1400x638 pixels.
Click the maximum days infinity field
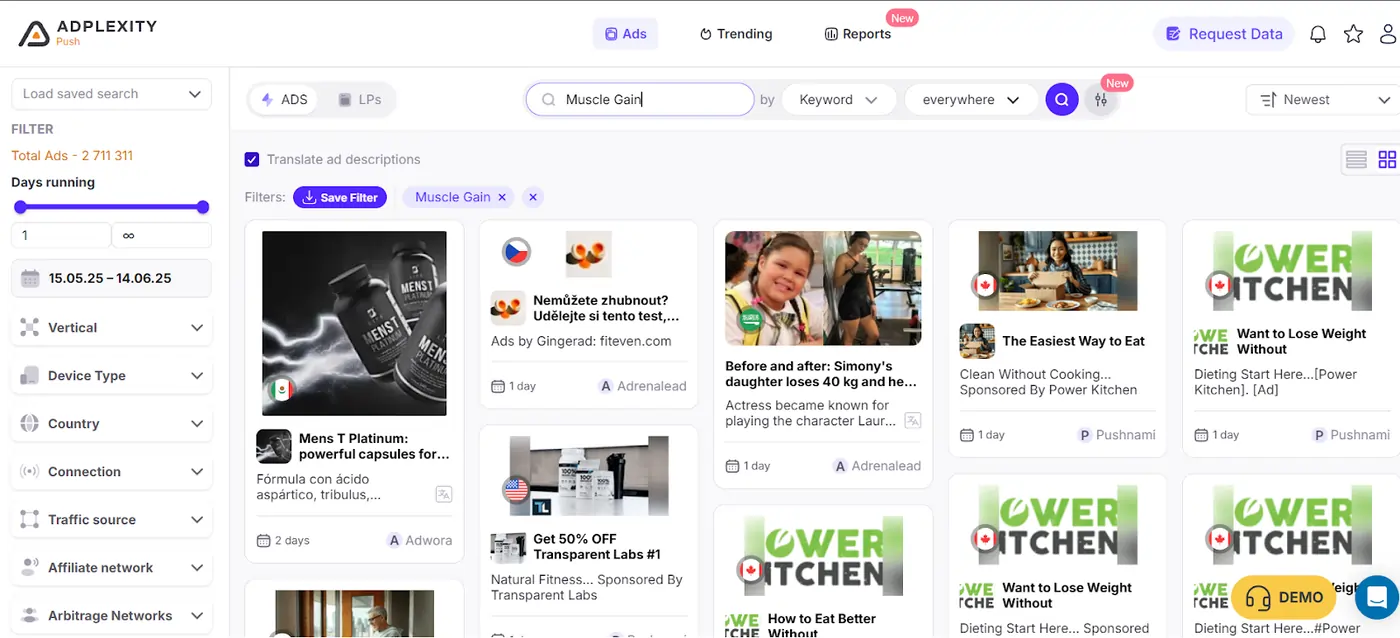point(162,236)
